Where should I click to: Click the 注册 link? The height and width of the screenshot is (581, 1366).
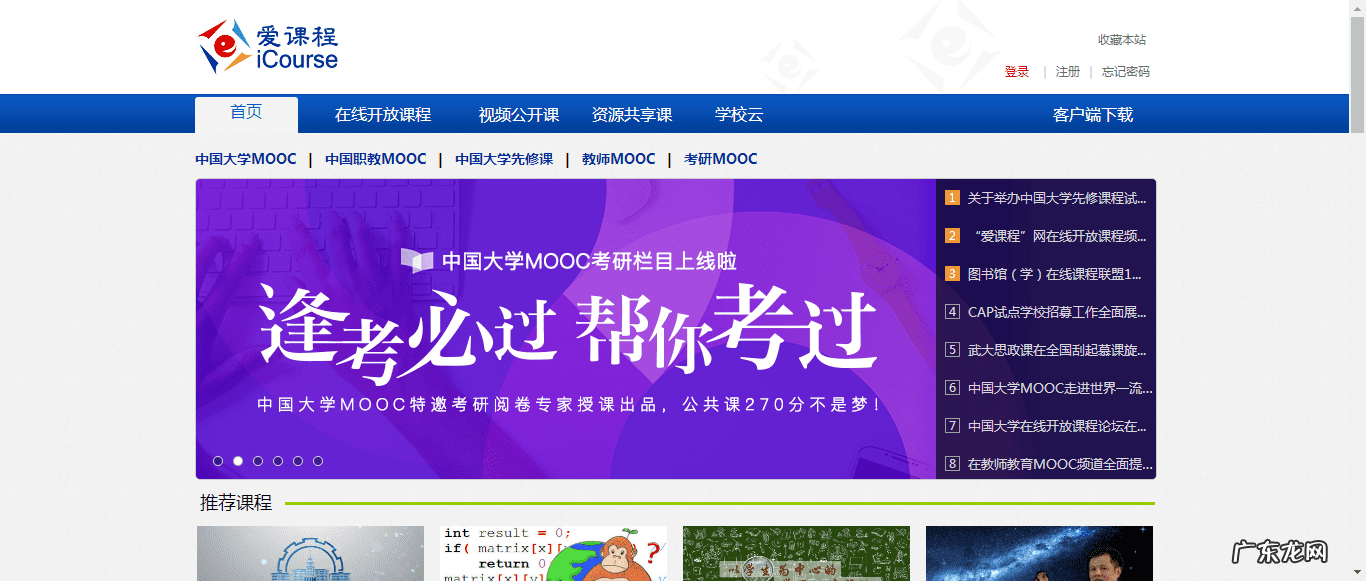point(1068,72)
